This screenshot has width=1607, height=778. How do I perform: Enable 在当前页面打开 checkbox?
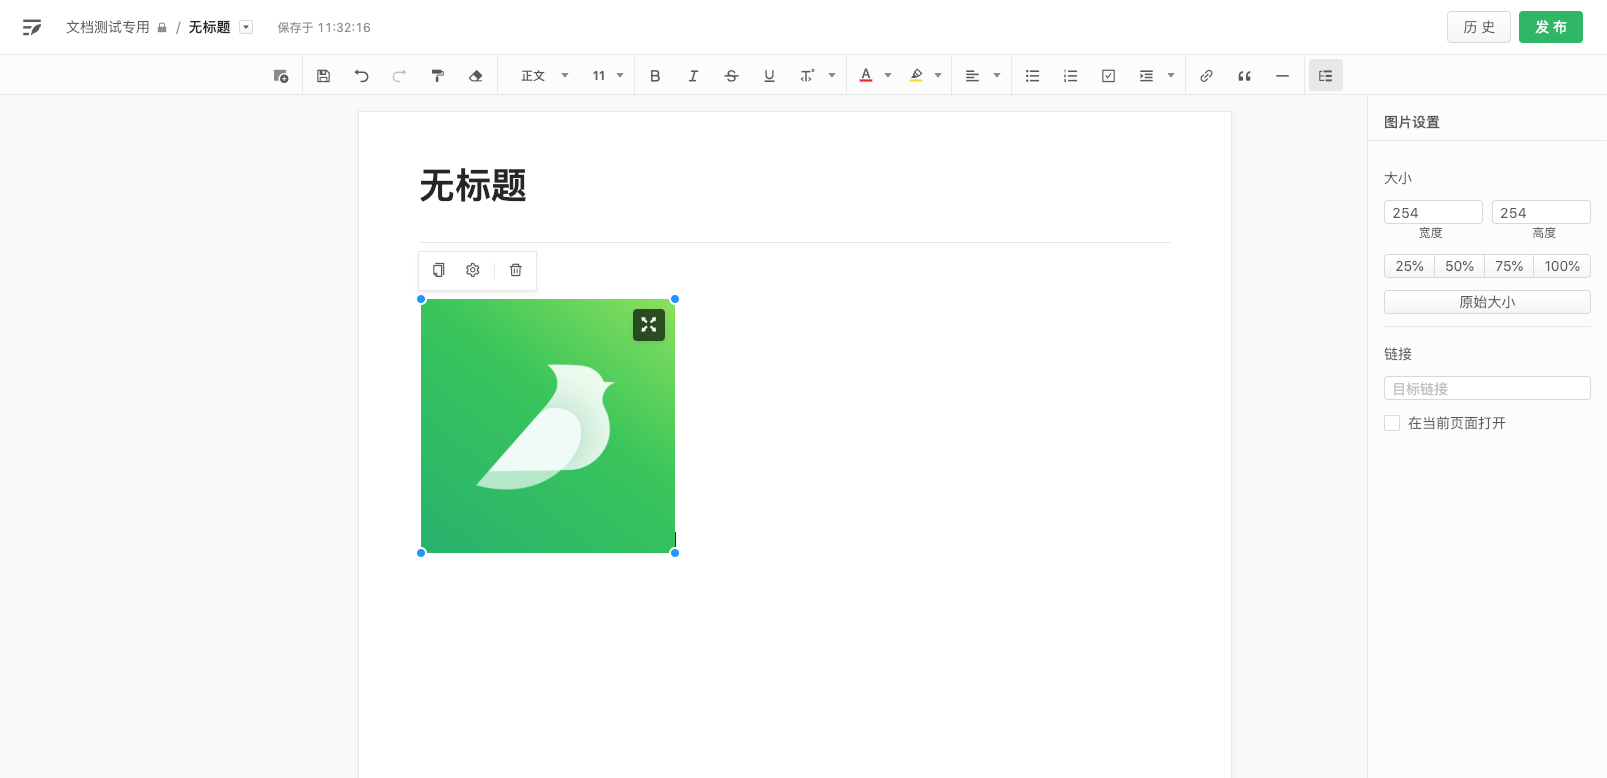coord(1392,423)
